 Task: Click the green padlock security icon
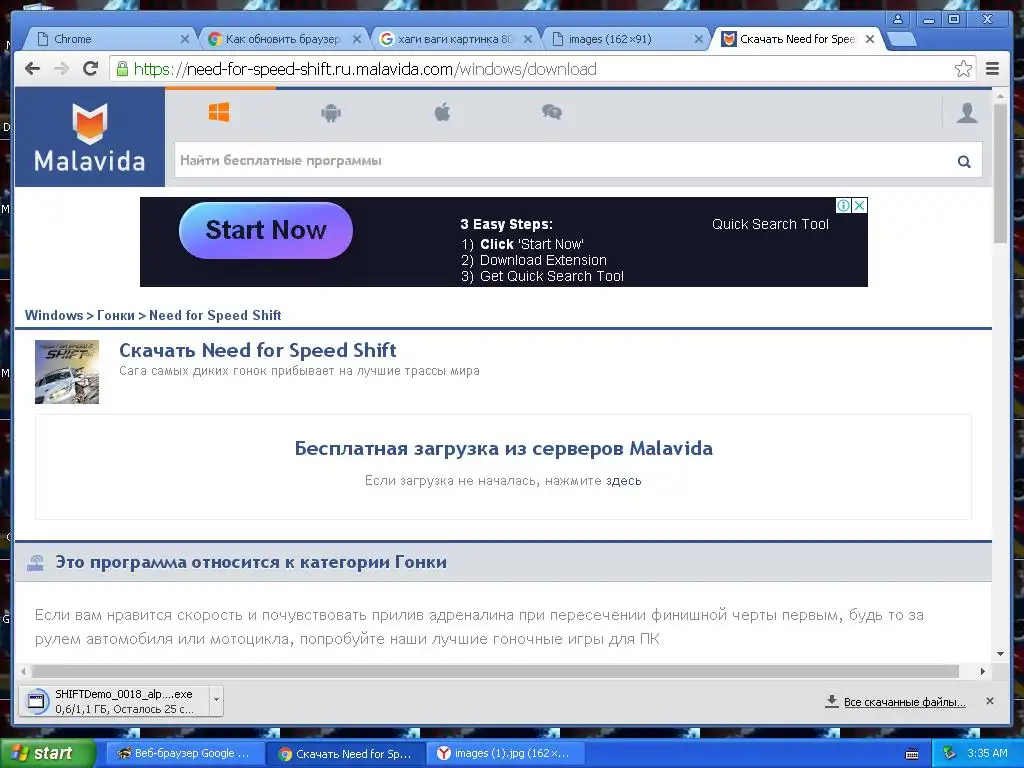[x=122, y=69]
